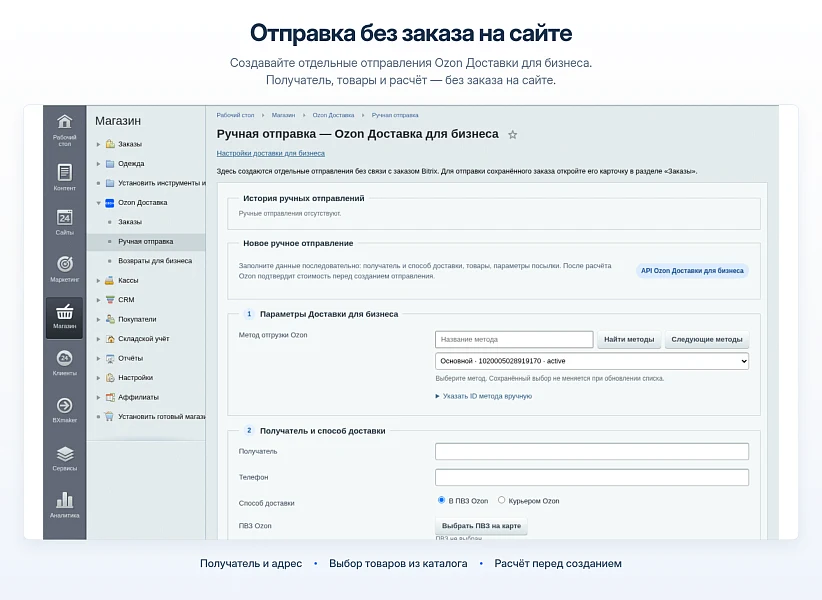Select the Аффилиаты tree label

pyautogui.click(x=138, y=397)
